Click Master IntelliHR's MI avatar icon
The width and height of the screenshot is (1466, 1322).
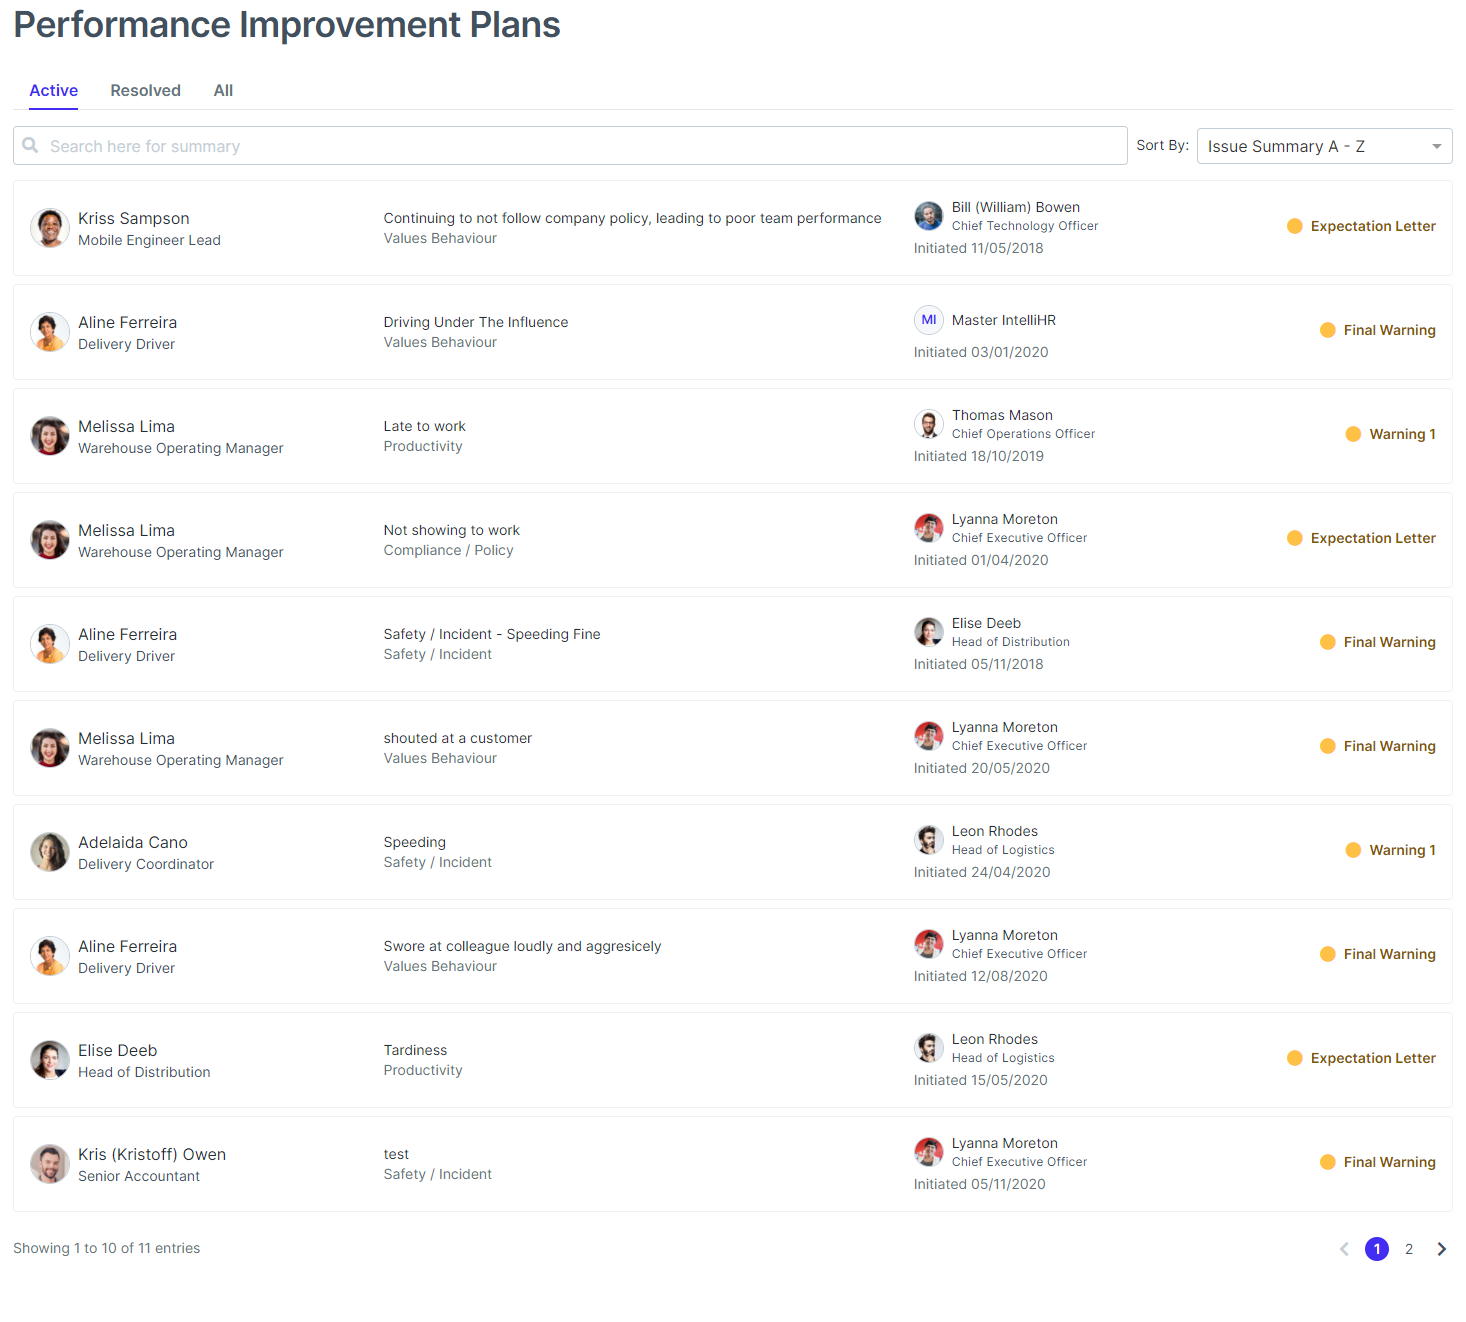(x=928, y=320)
